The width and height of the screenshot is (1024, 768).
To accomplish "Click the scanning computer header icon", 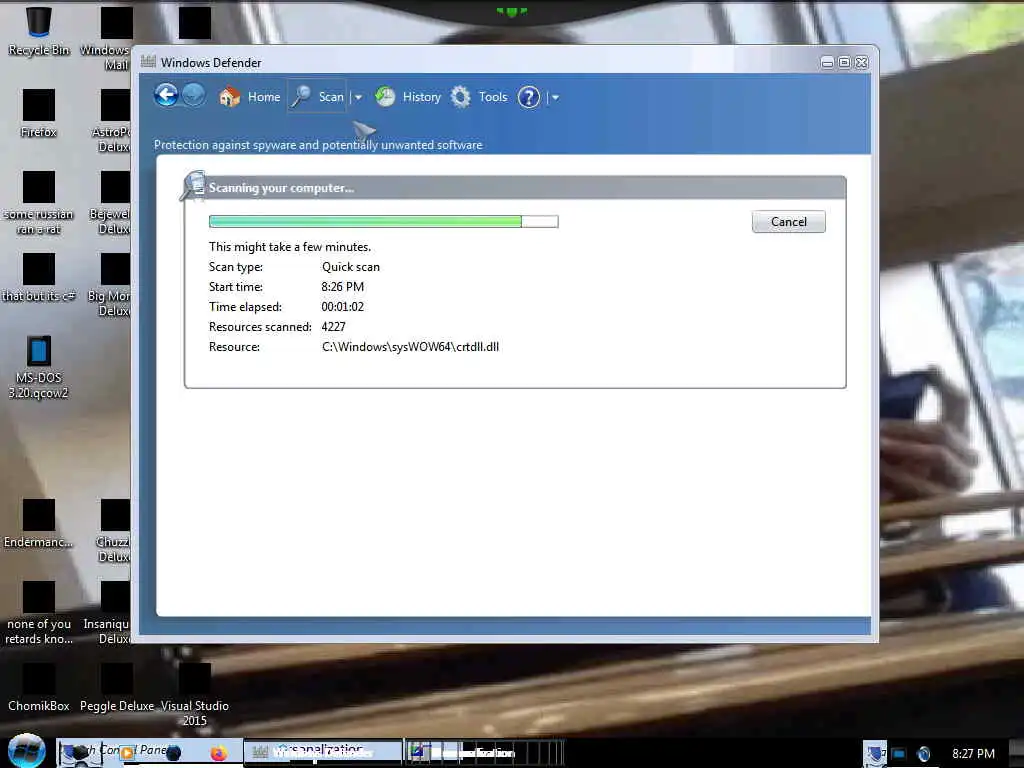I will [x=193, y=186].
